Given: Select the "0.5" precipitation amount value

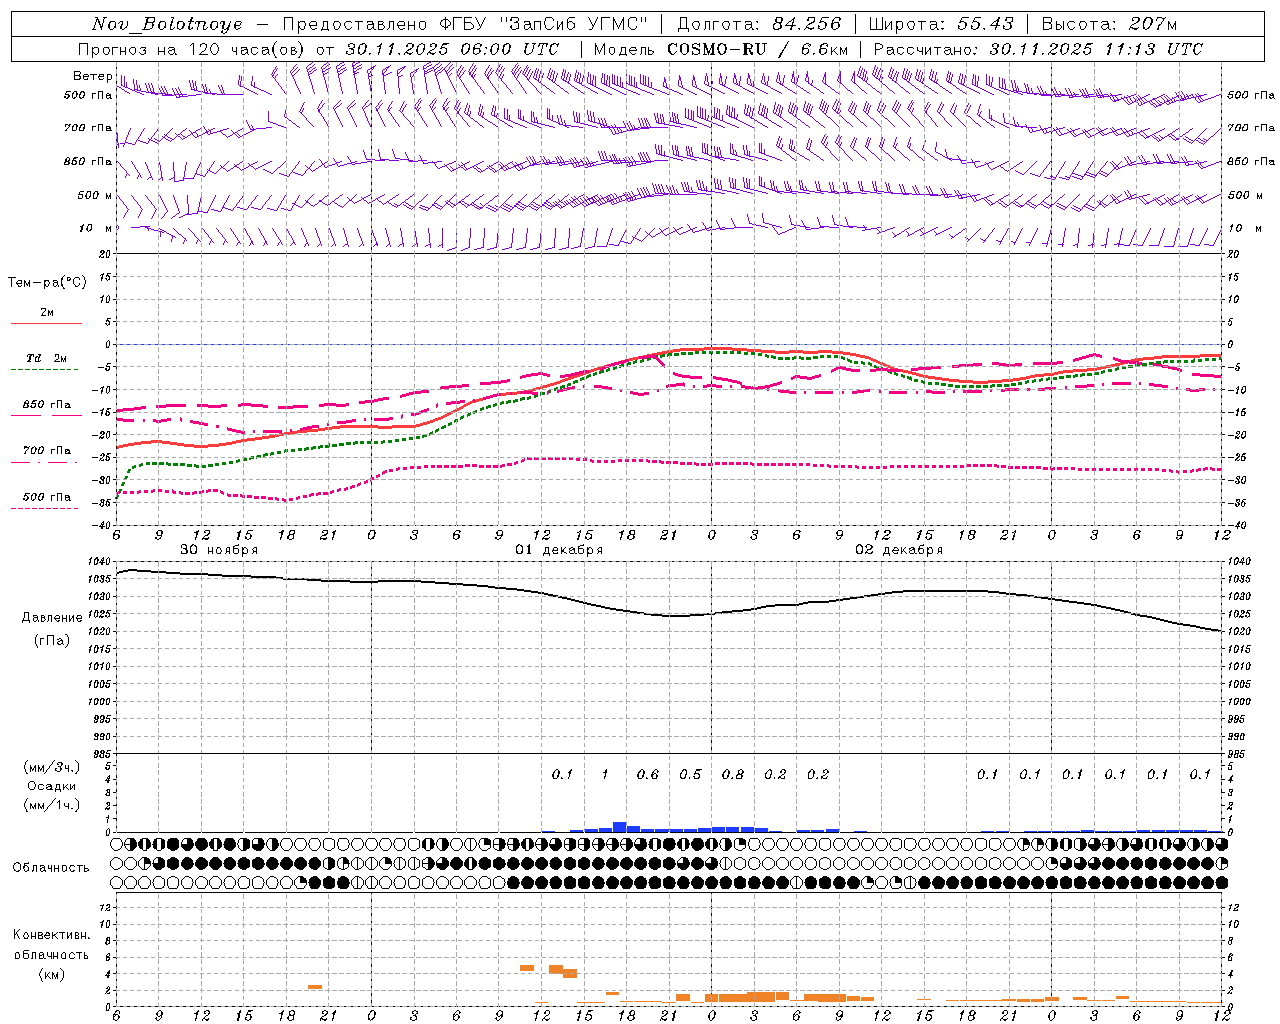Looking at the screenshot, I should click(x=690, y=775).
